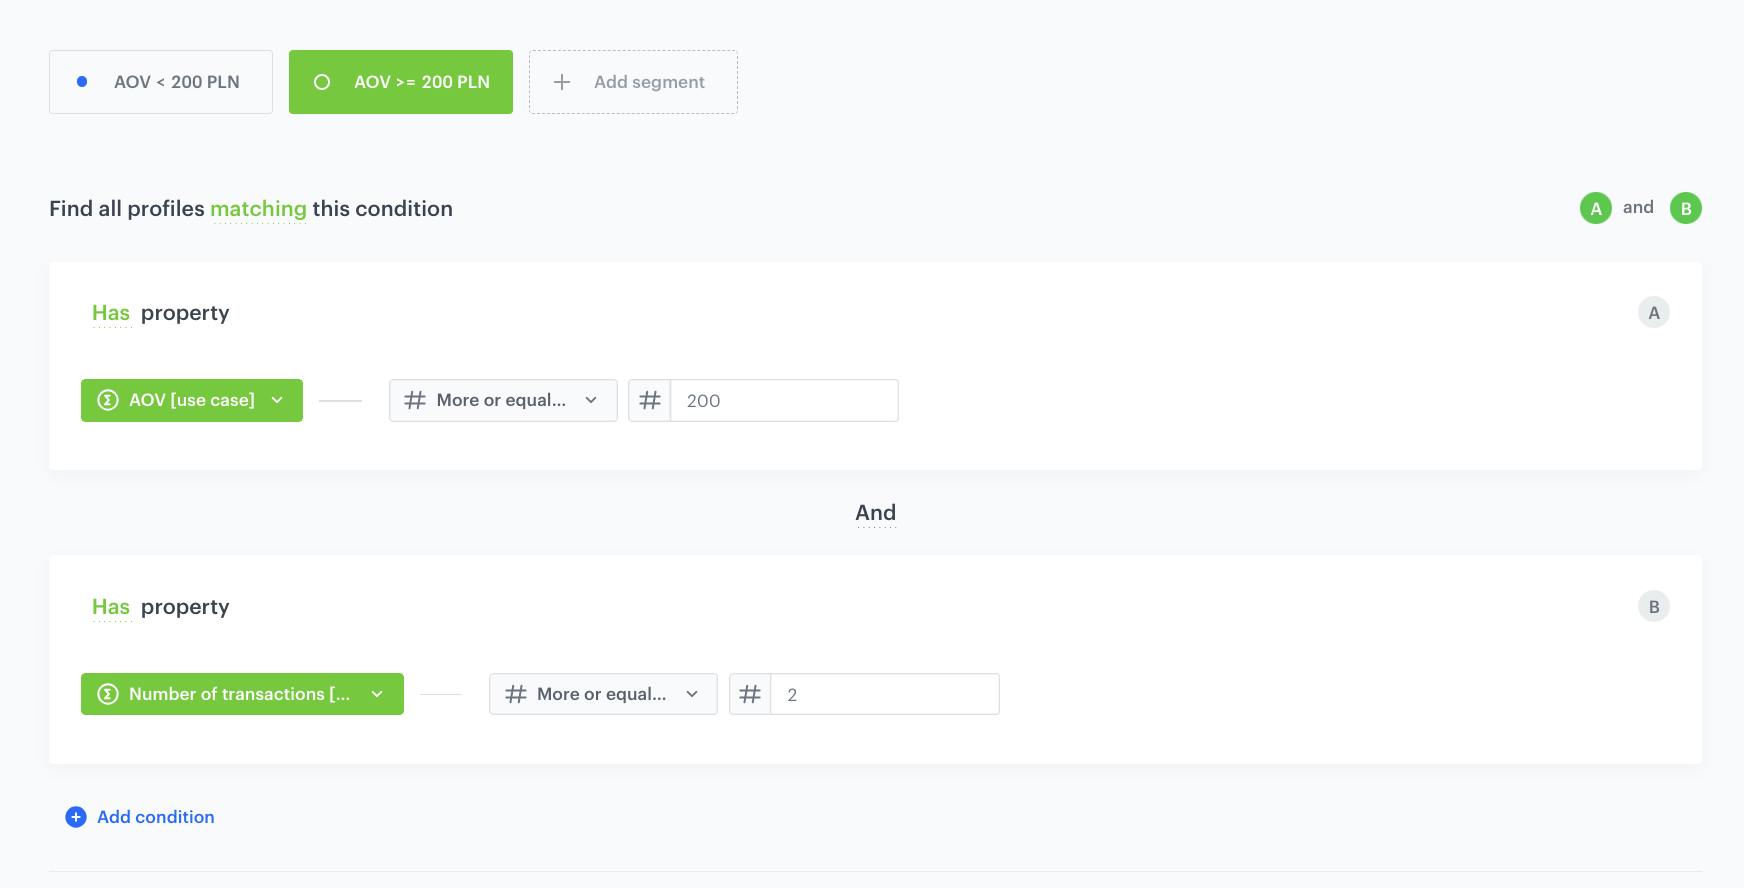1744x888 pixels.
Task: Click the blue plus icon beside Add condition
Action: 76,817
